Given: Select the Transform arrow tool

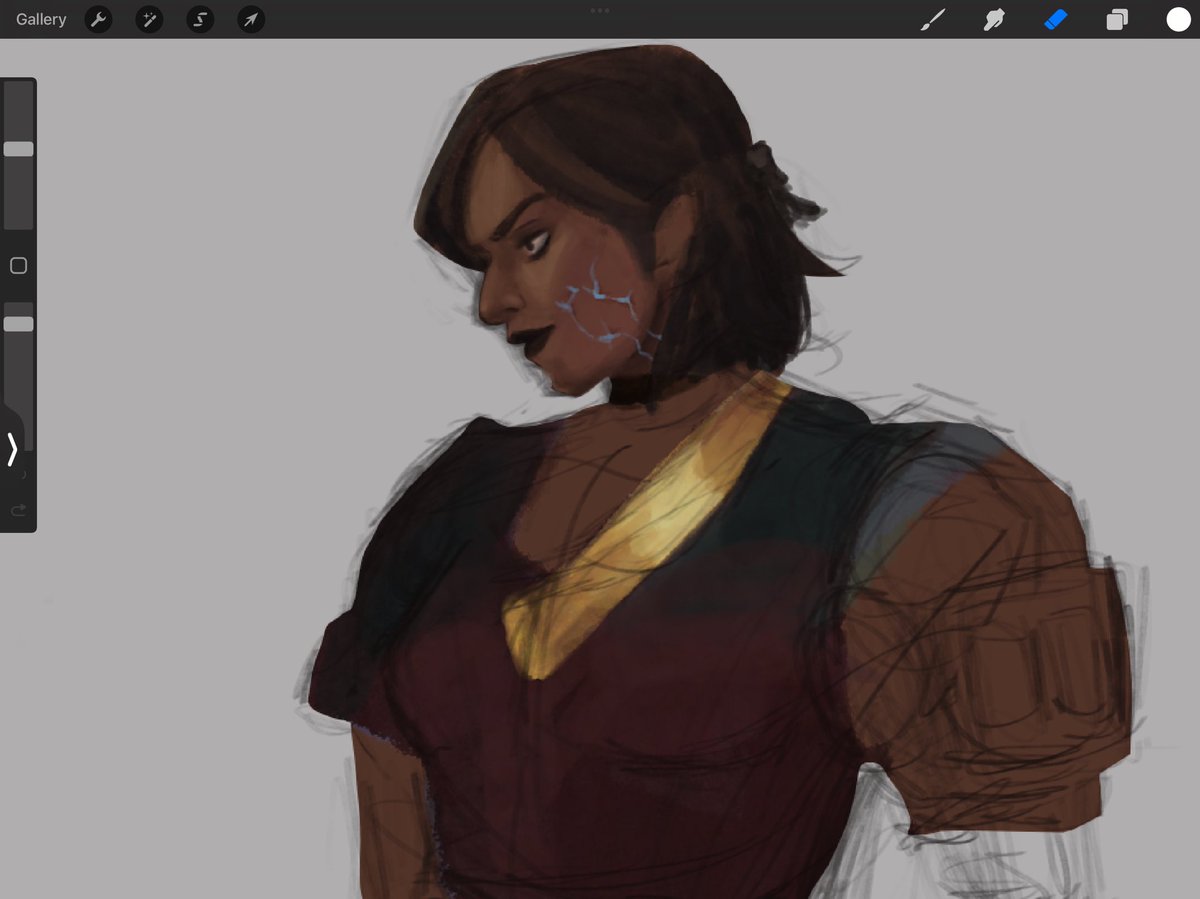Looking at the screenshot, I should (x=250, y=19).
